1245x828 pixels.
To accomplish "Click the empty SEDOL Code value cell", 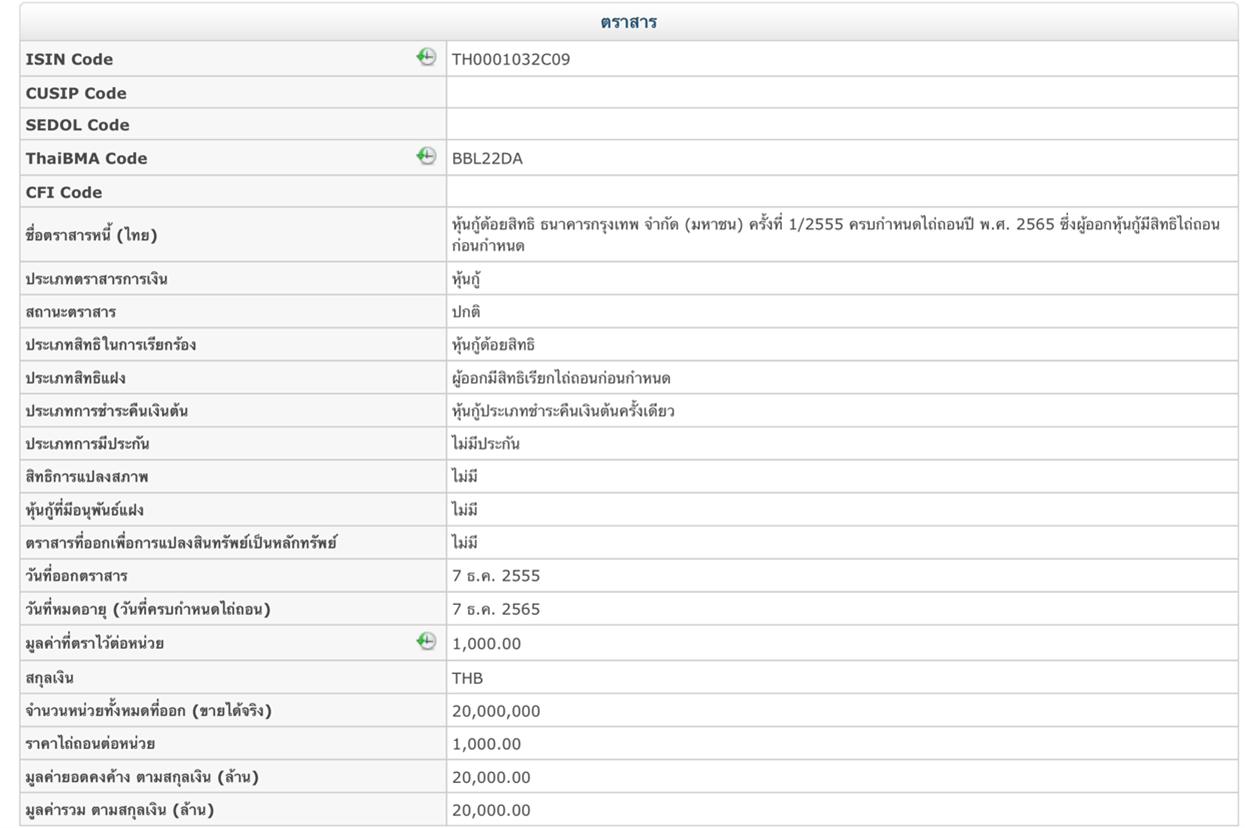I will tap(840, 125).
